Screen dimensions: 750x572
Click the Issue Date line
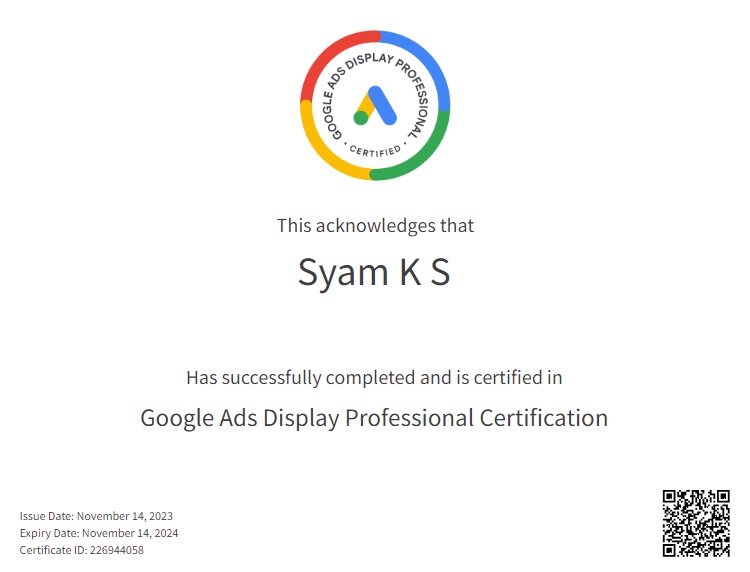[x=96, y=516]
